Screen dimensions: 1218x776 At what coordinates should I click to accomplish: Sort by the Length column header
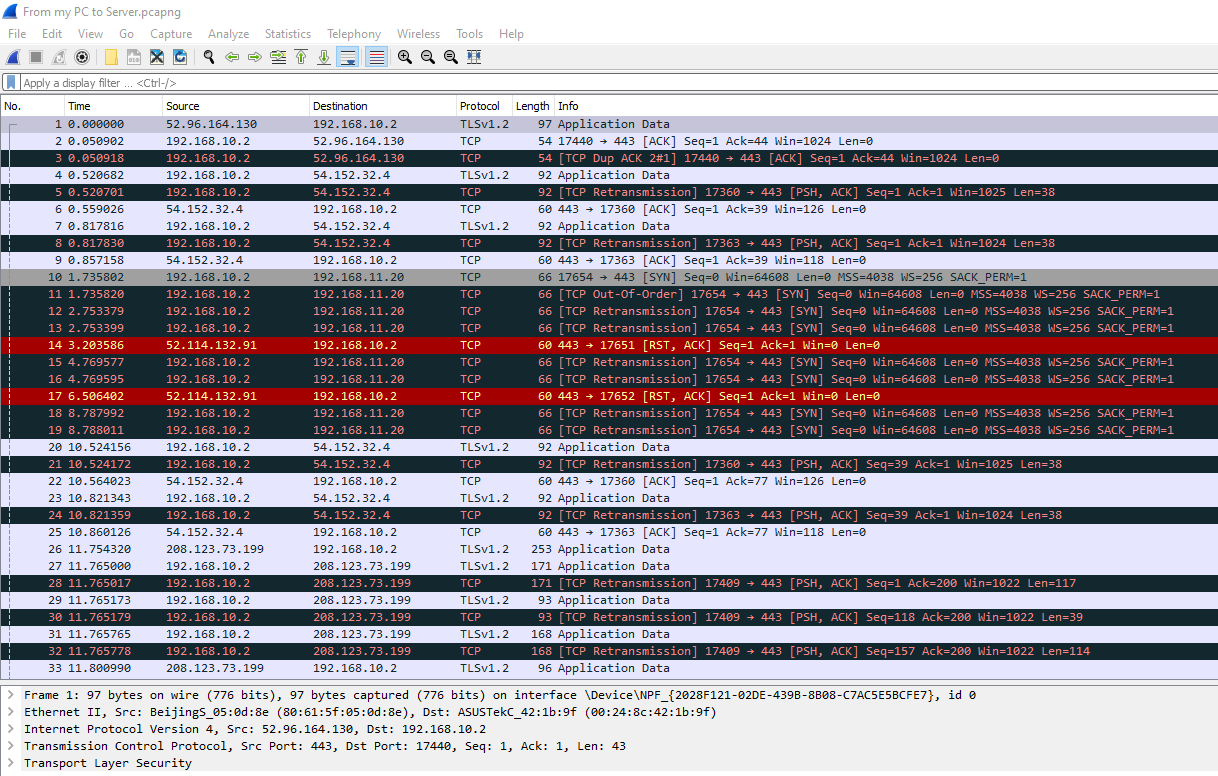[533, 106]
